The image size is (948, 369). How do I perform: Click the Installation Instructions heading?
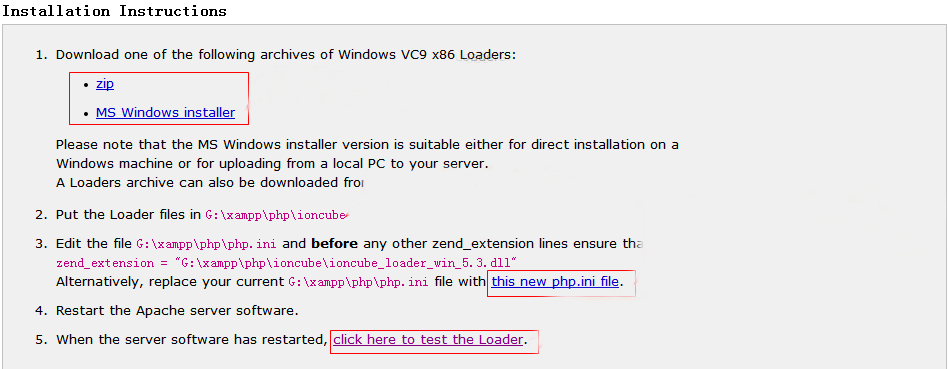click(x=115, y=11)
